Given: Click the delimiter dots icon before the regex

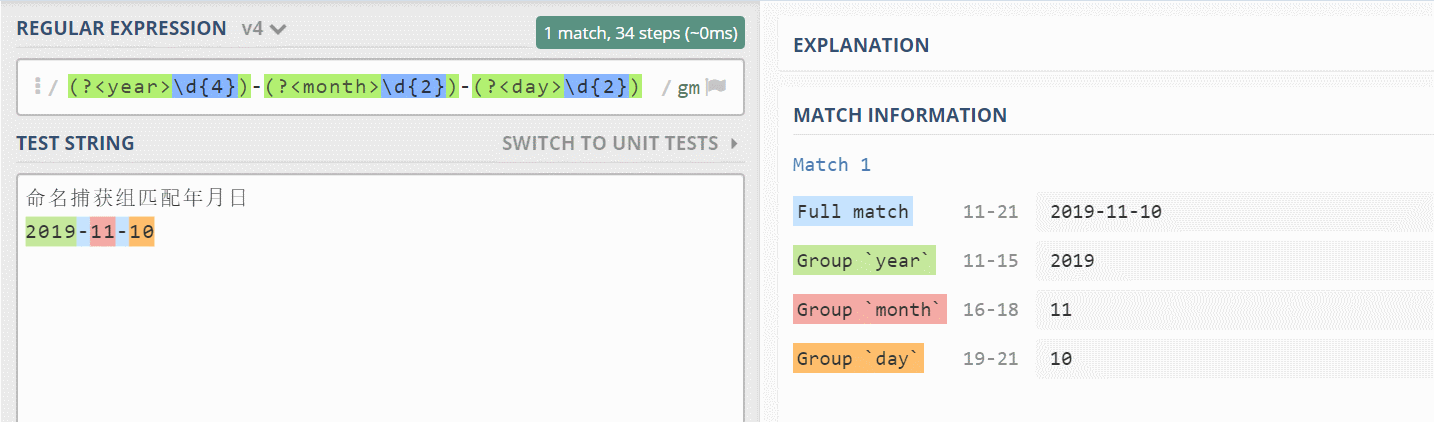Looking at the screenshot, I should 37,87.
